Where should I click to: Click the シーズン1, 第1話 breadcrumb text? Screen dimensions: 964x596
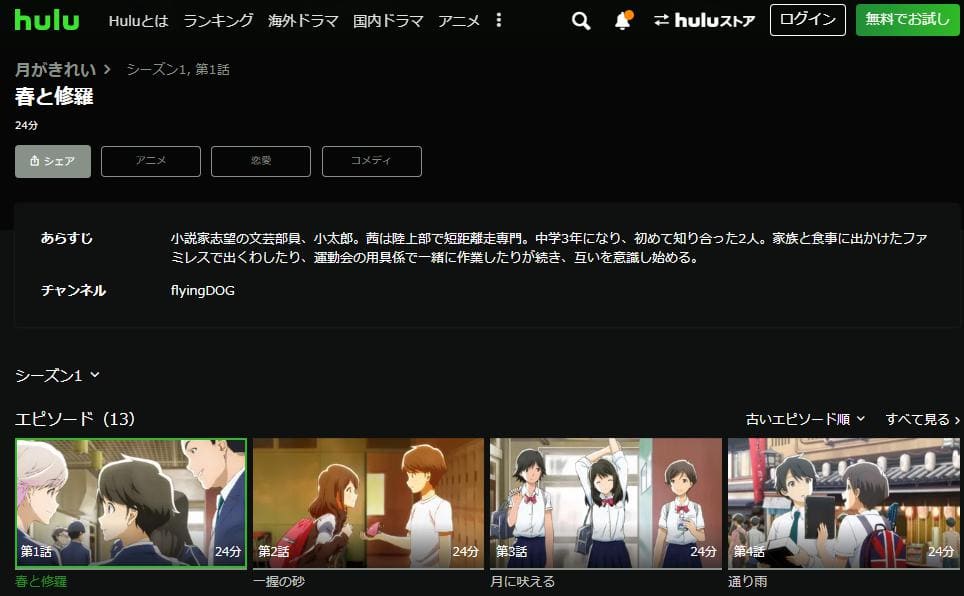[x=178, y=70]
